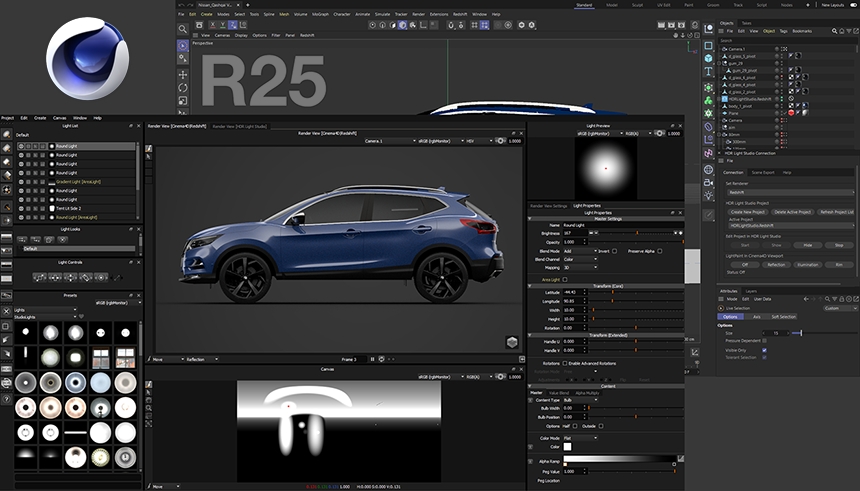Viewport: 860px width, 491px height.
Task: Toggle the Invert checkbox in Light Properties
Action: pyautogui.click(x=614, y=251)
